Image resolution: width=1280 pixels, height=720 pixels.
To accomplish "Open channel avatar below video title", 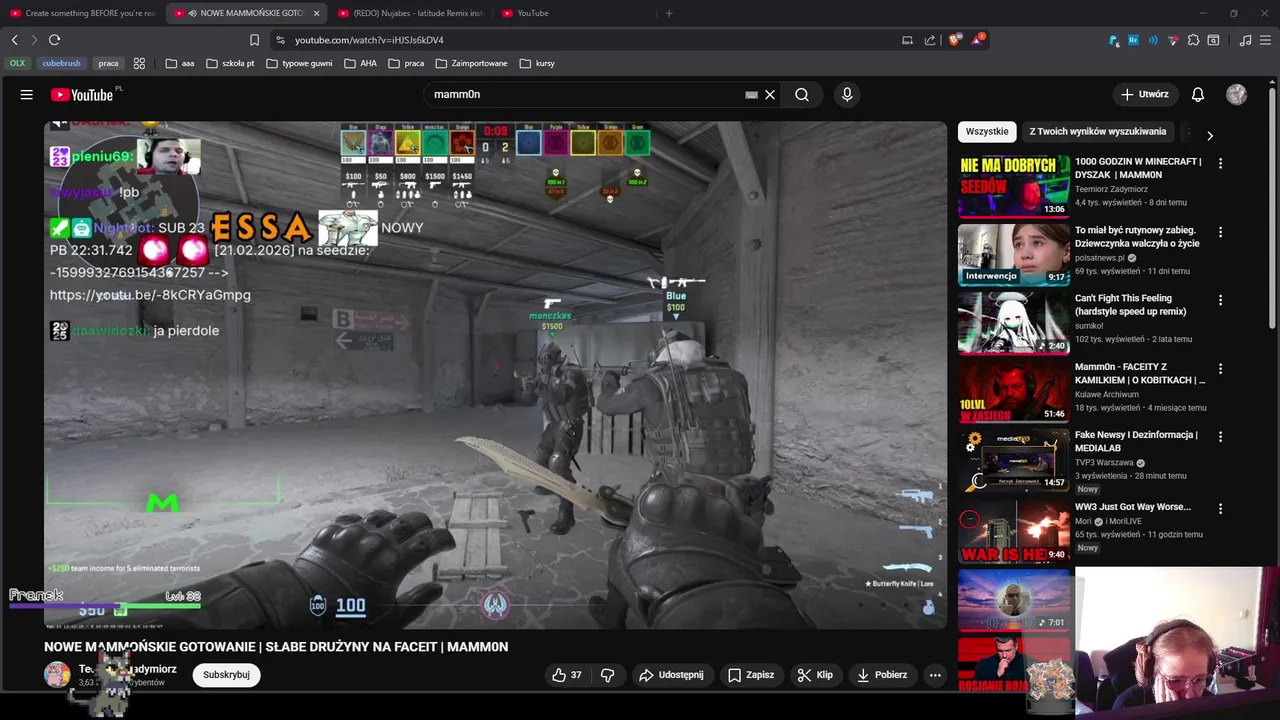I will (x=57, y=674).
